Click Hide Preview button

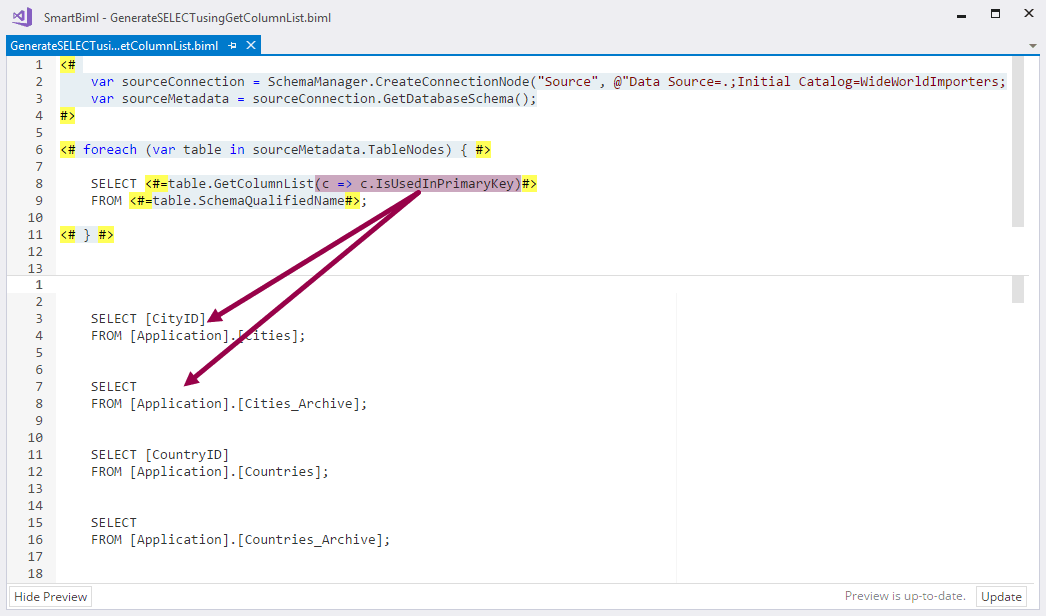51,597
